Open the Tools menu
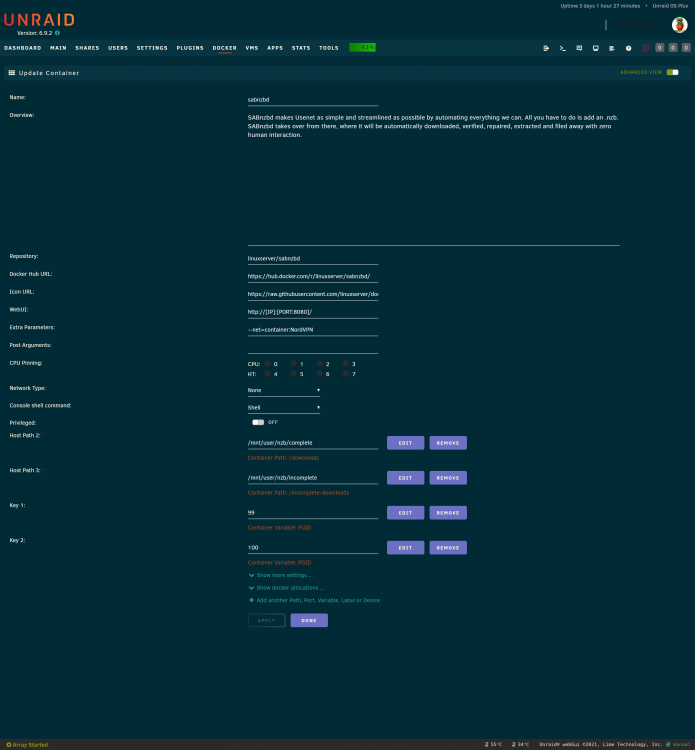The image size is (695, 750). [x=329, y=48]
